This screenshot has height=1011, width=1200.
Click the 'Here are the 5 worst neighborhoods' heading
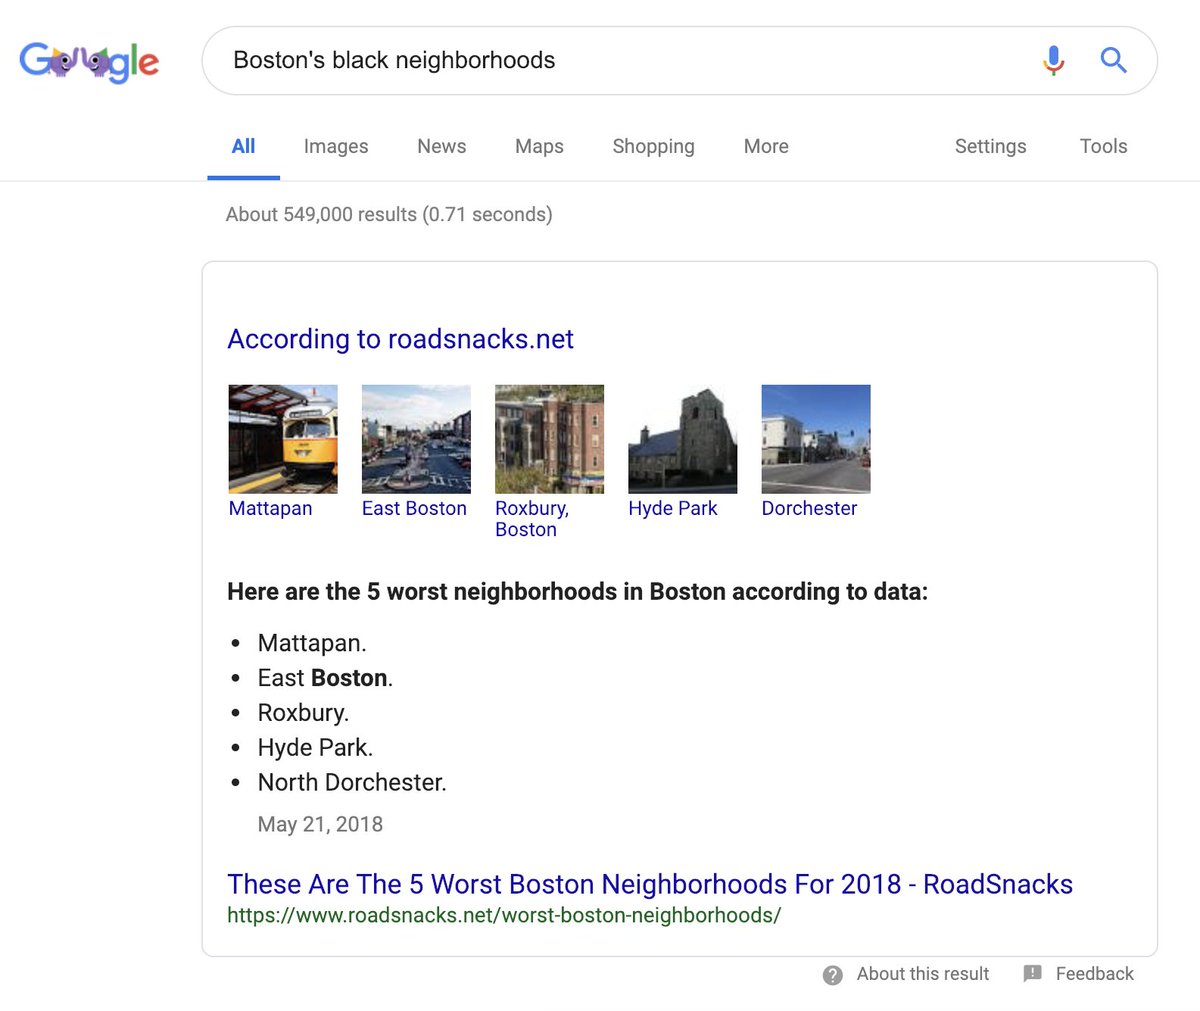(x=577, y=592)
